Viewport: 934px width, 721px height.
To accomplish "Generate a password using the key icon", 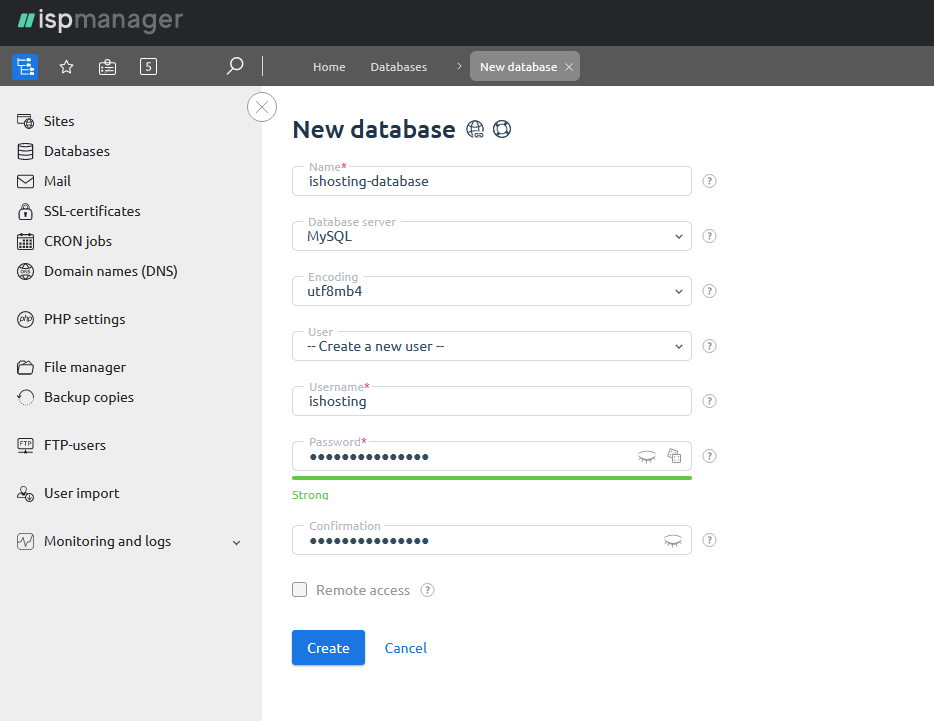I will (675, 455).
